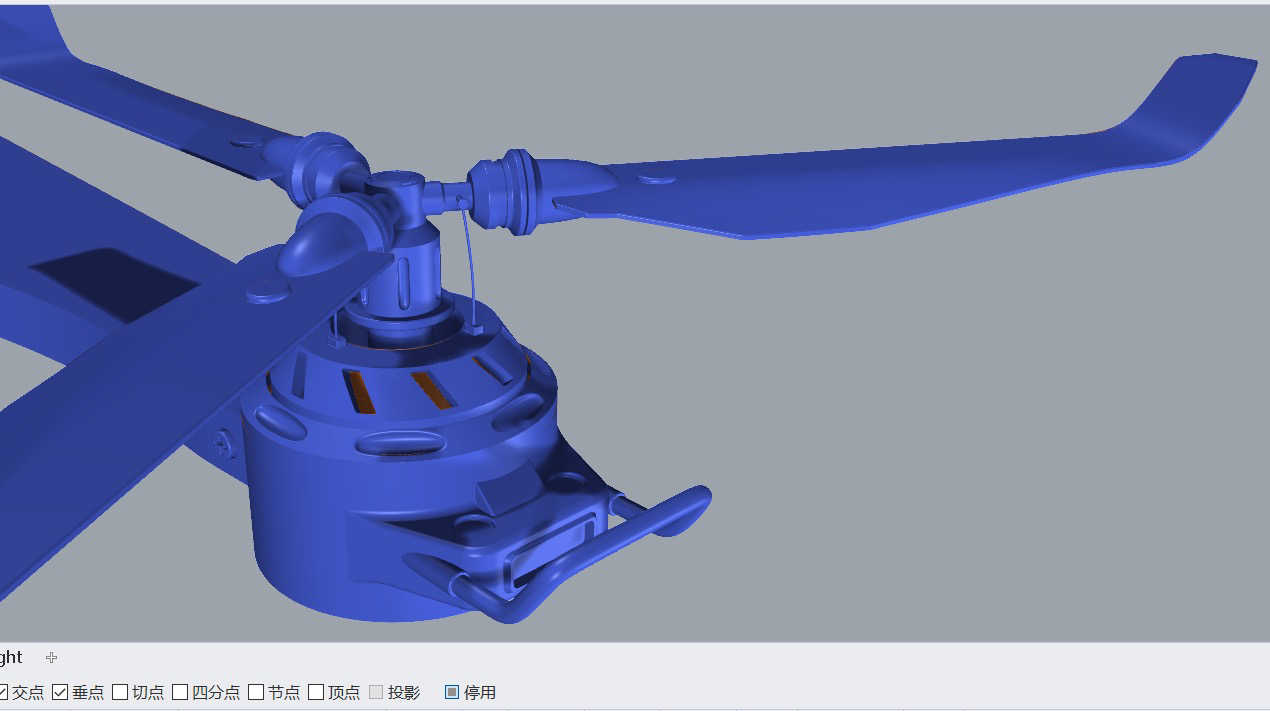Enable the 节点 (knot) osnap
The height and width of the screenshot is (711, 1270).
[x=256, y=692]
